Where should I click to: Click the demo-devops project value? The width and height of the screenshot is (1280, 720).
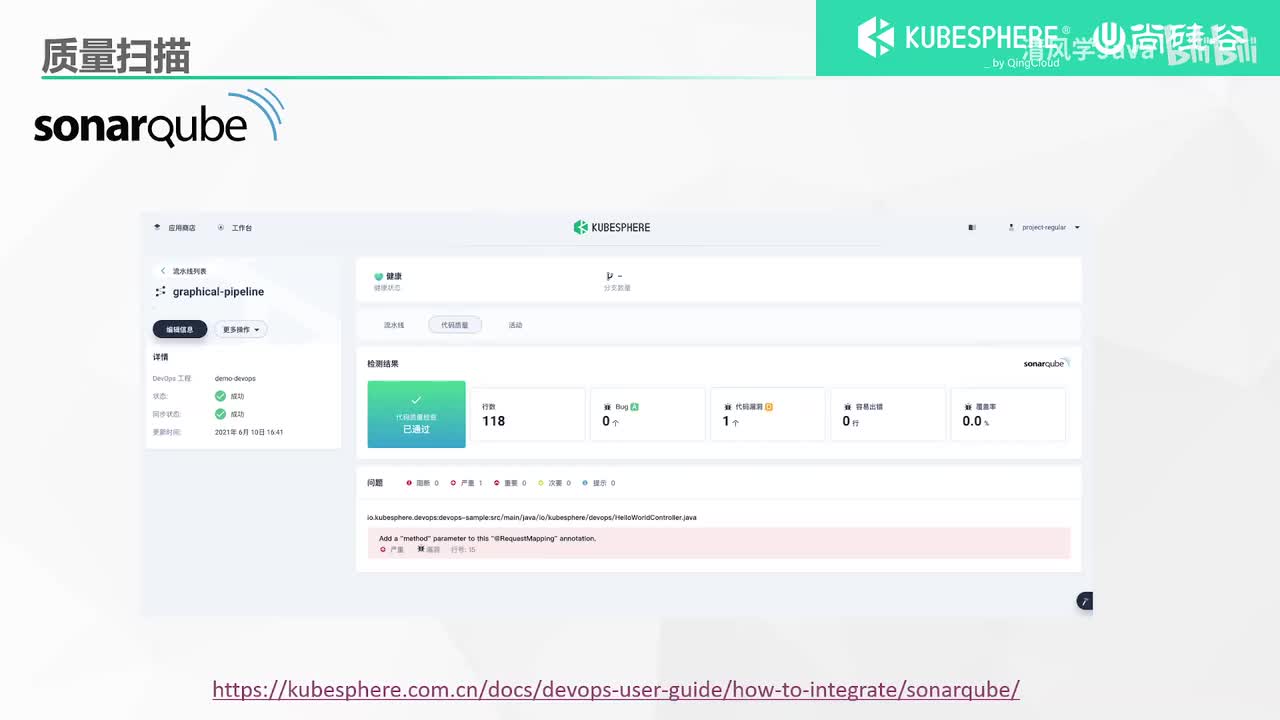tap(235, 379)
